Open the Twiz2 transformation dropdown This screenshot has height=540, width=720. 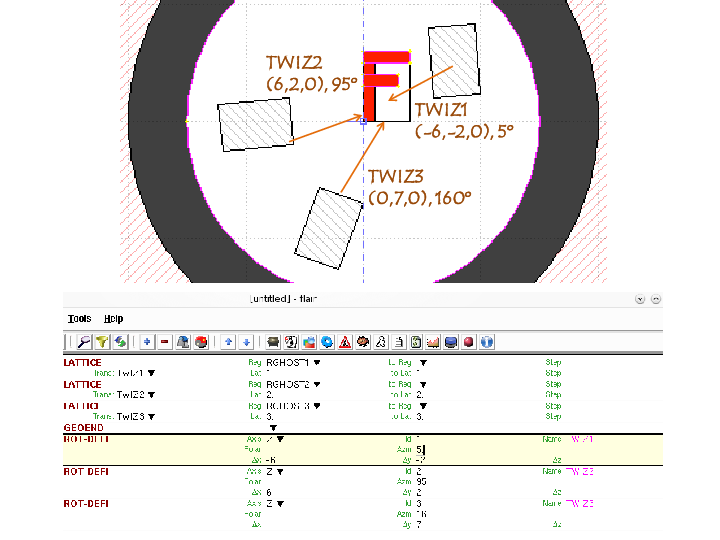point(152,395)
